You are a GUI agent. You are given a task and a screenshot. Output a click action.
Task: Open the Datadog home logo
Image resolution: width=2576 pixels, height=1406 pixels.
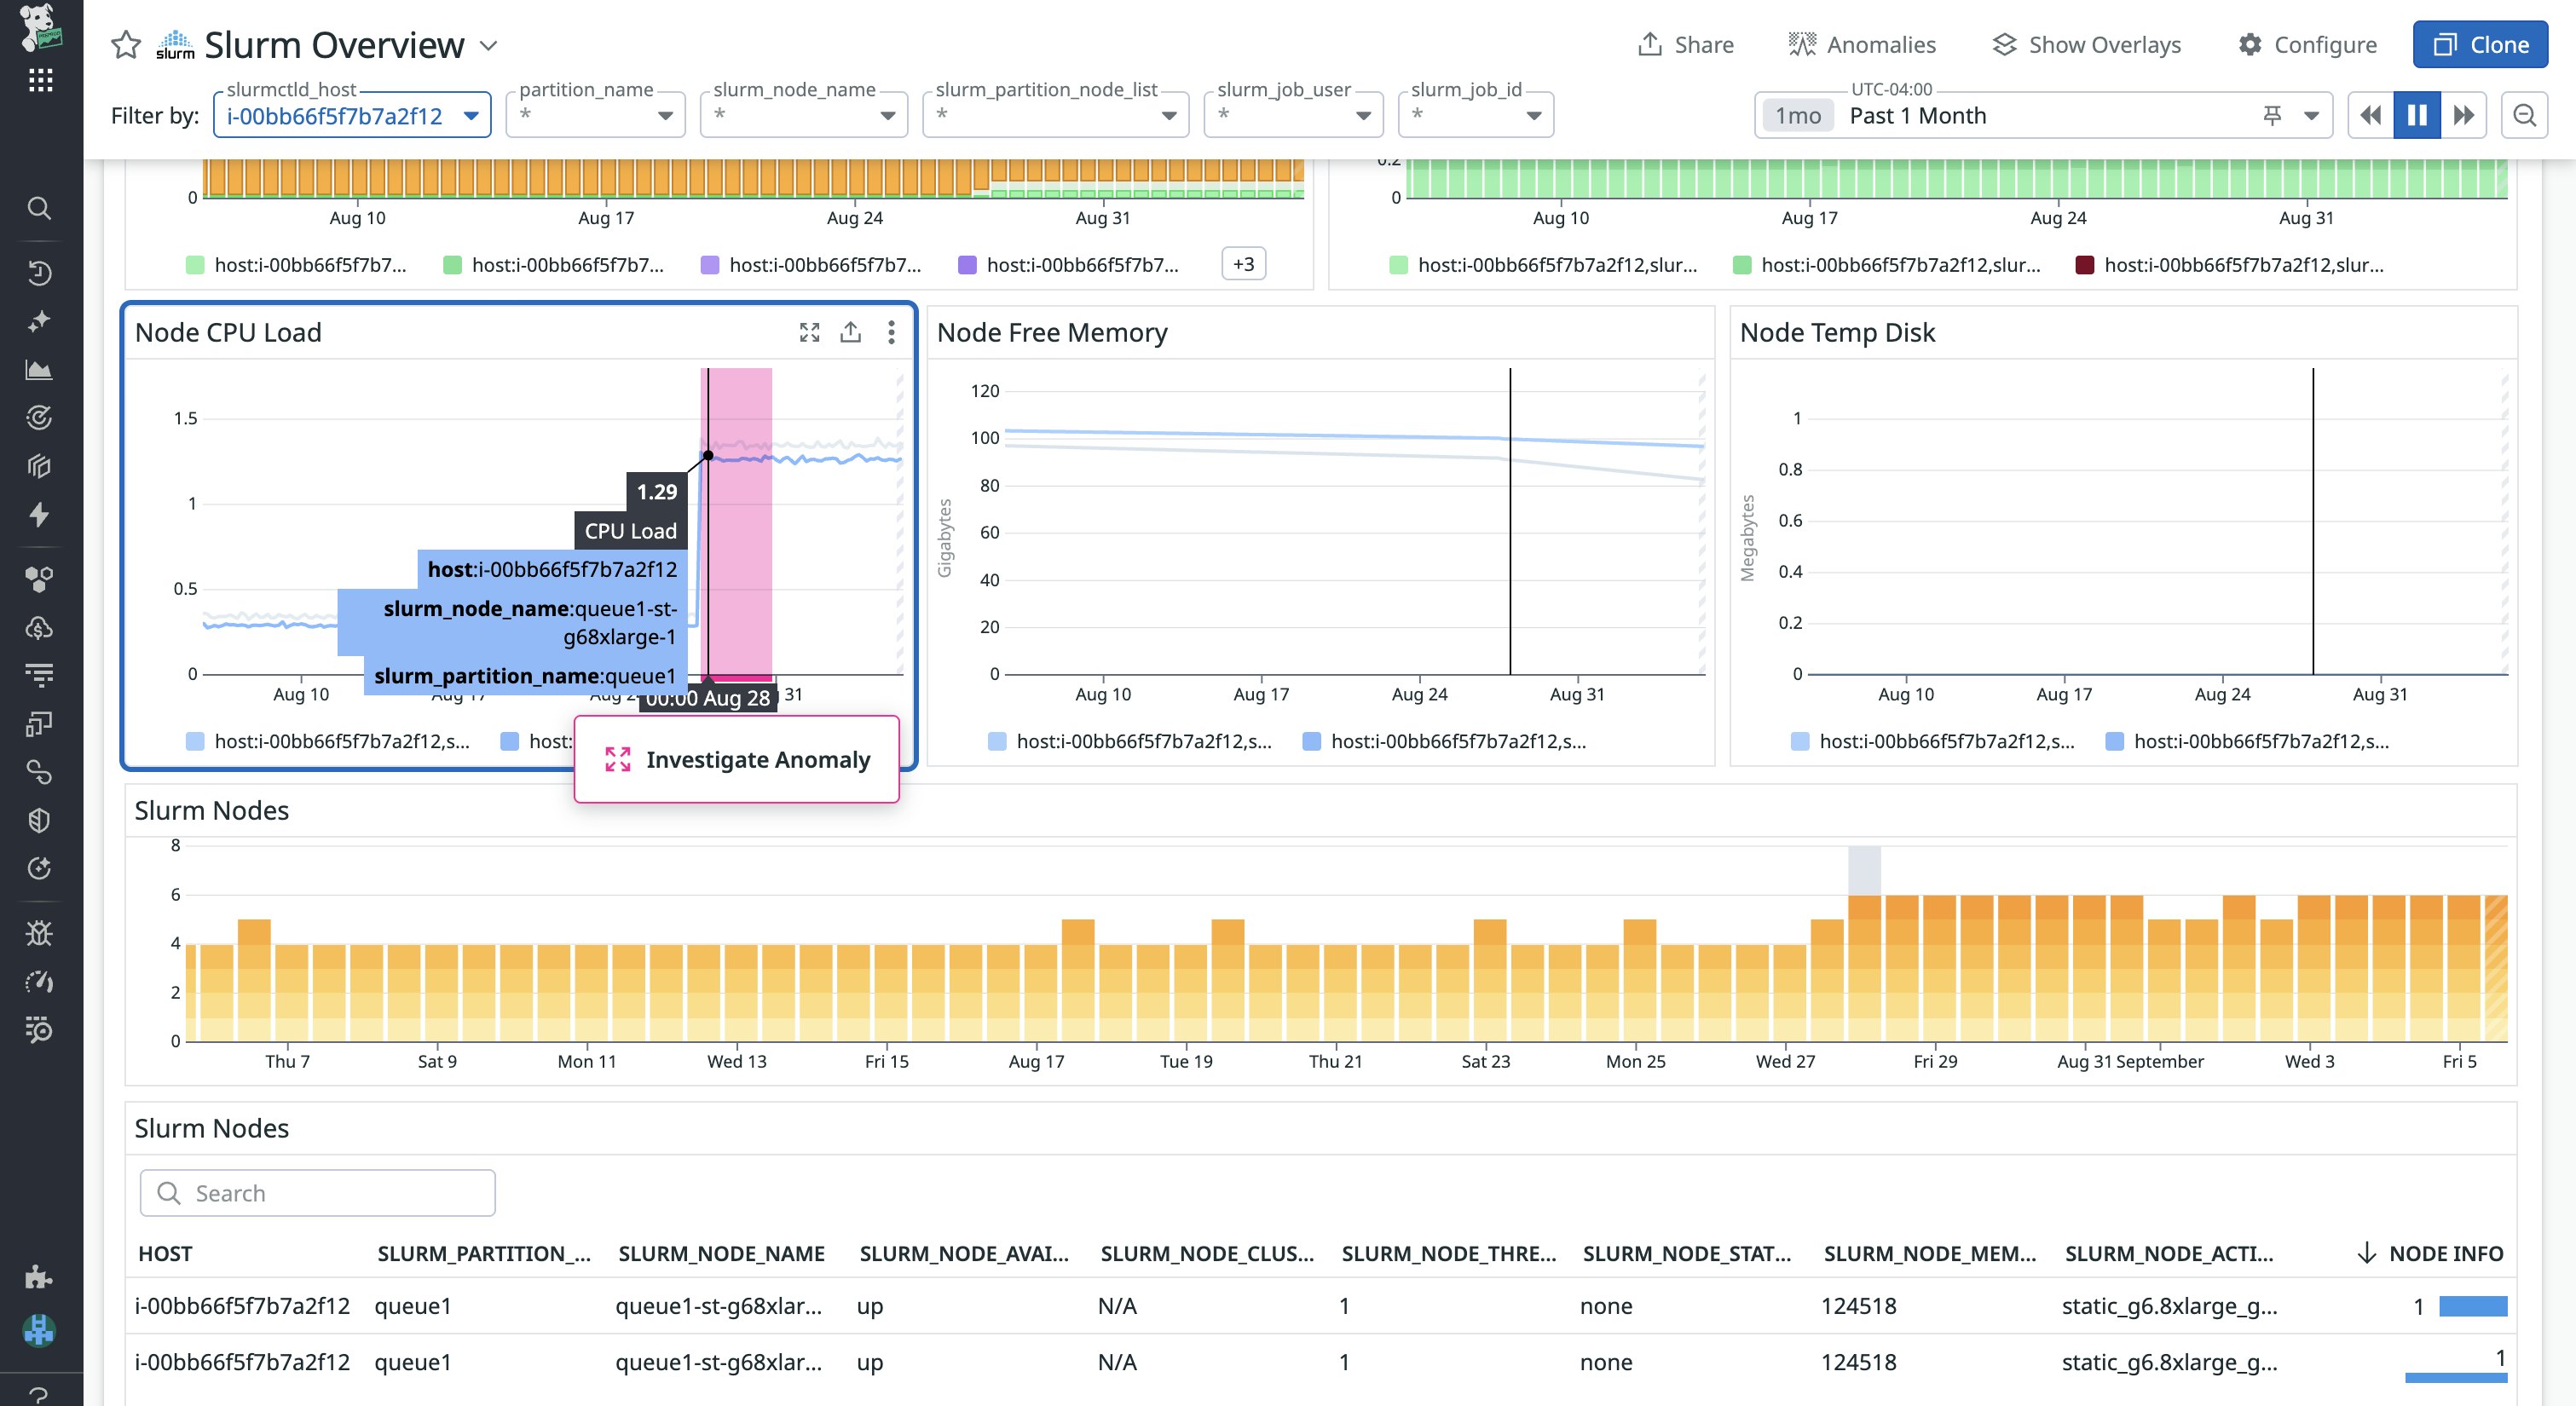40,26
